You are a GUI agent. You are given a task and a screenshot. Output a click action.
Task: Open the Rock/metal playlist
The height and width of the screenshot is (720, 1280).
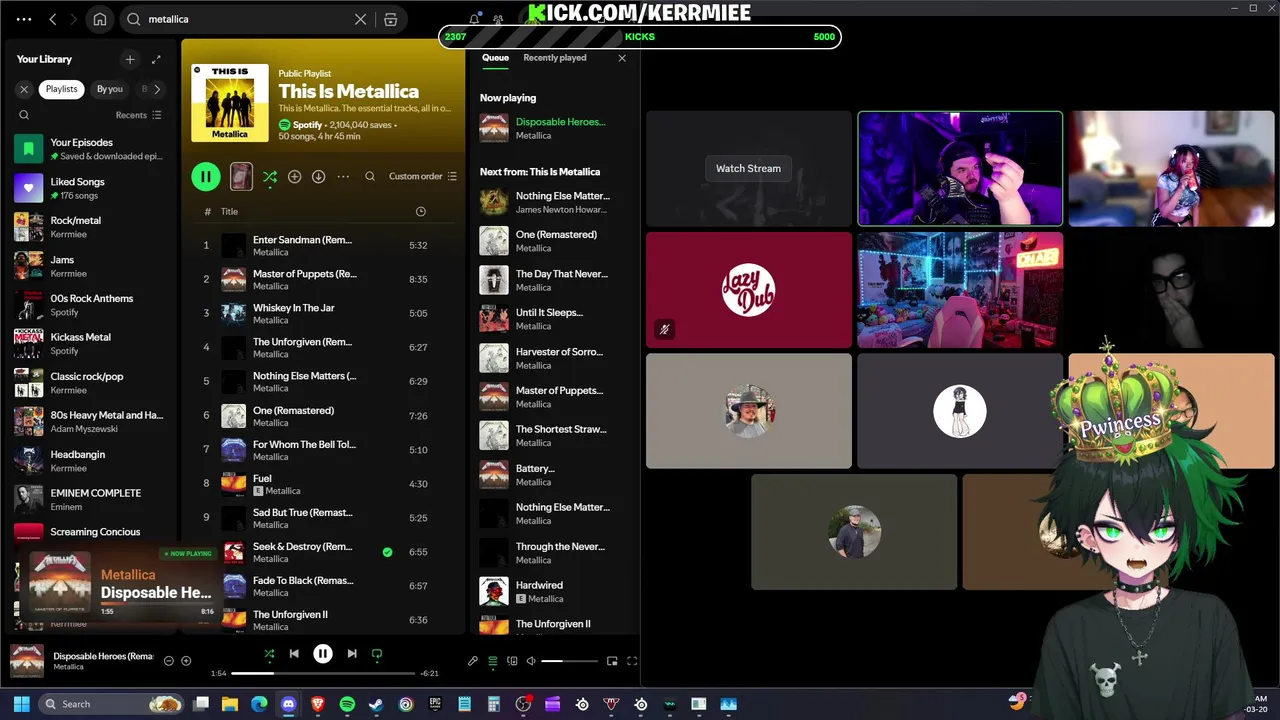click(90, 227)
